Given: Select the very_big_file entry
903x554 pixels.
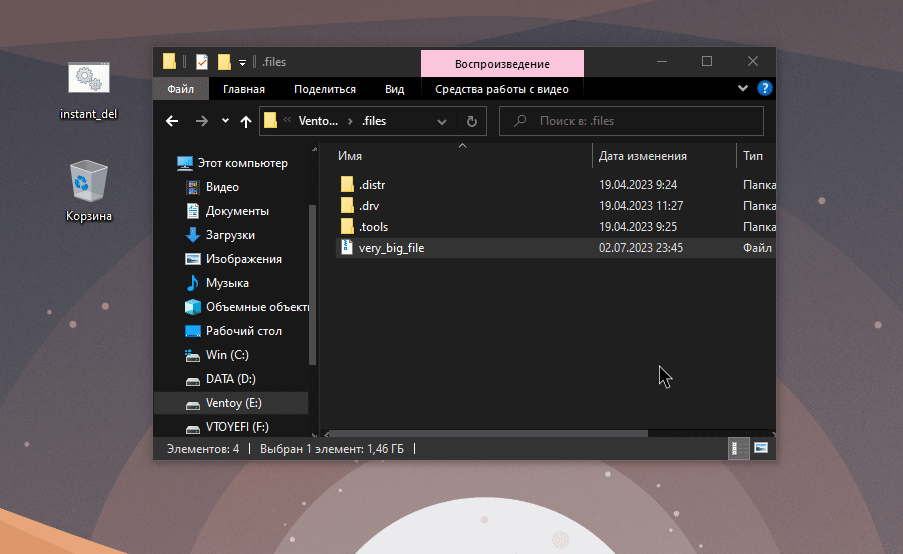Looking at the screenshot, I should [555, 248].
